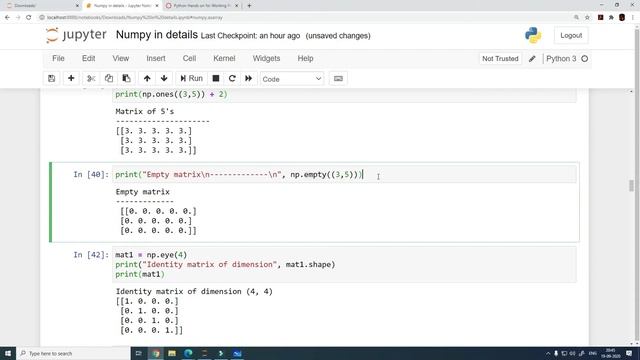Copy selected cells icon
640x360 pixels.
click(x=109, y=78)
